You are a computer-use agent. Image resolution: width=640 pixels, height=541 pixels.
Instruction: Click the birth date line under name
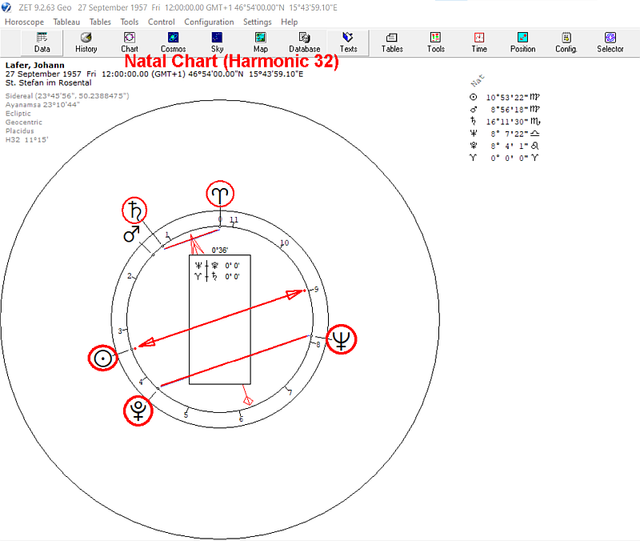pyautogui.click(x=154, y=74)
